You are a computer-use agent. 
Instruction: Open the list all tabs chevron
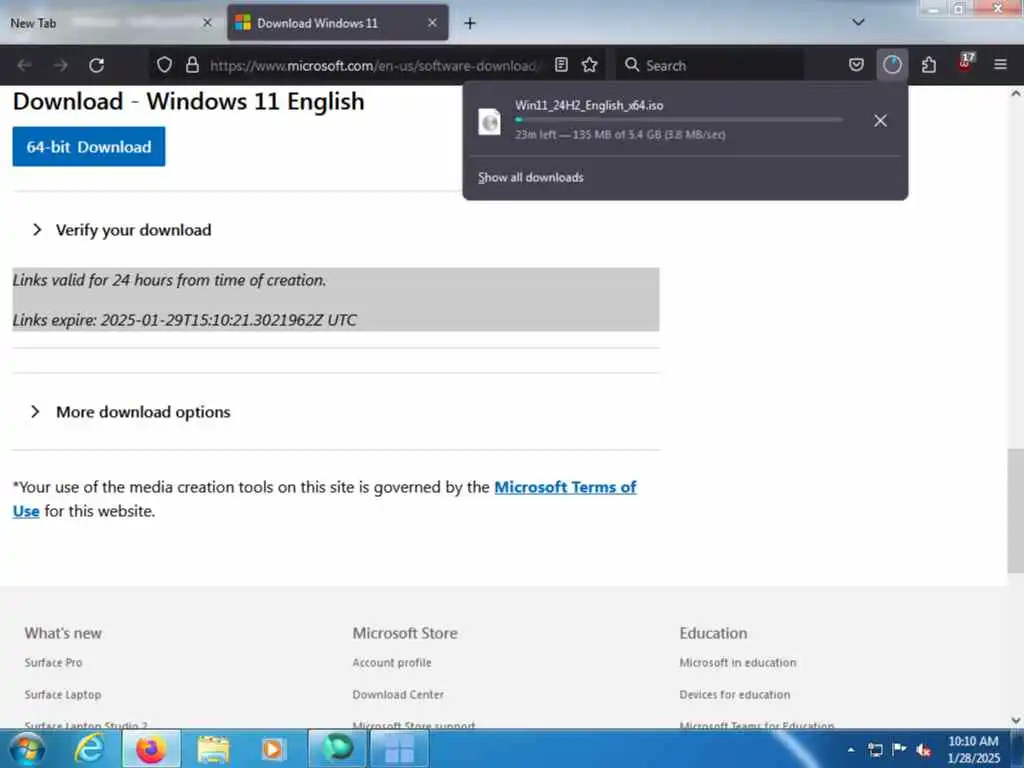[x=859, y=22]
